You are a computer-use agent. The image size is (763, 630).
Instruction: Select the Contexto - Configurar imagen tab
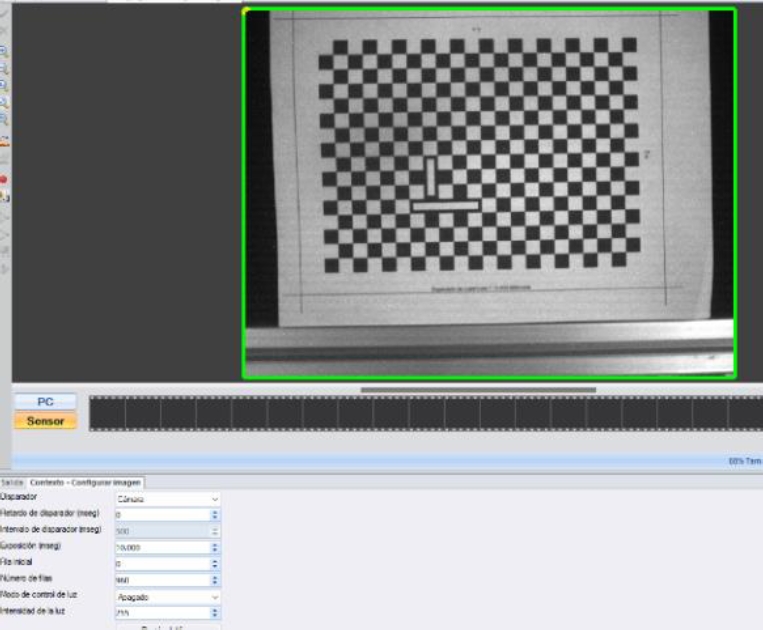[86, 482]
